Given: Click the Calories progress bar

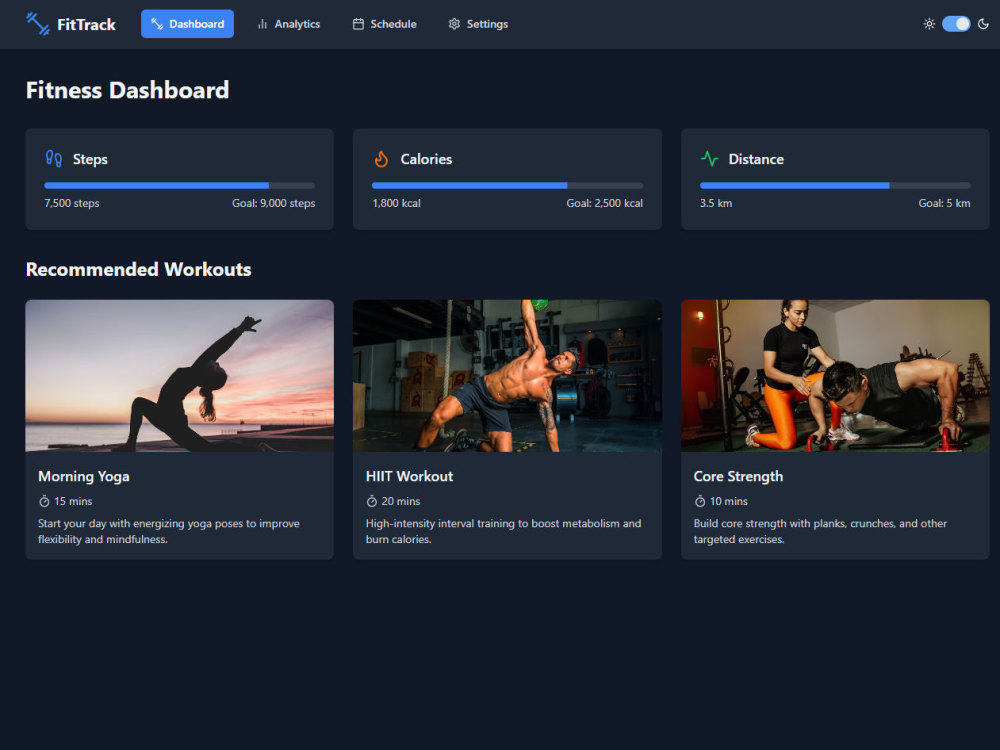Looking at the screenshot, I should click(508, 186).
